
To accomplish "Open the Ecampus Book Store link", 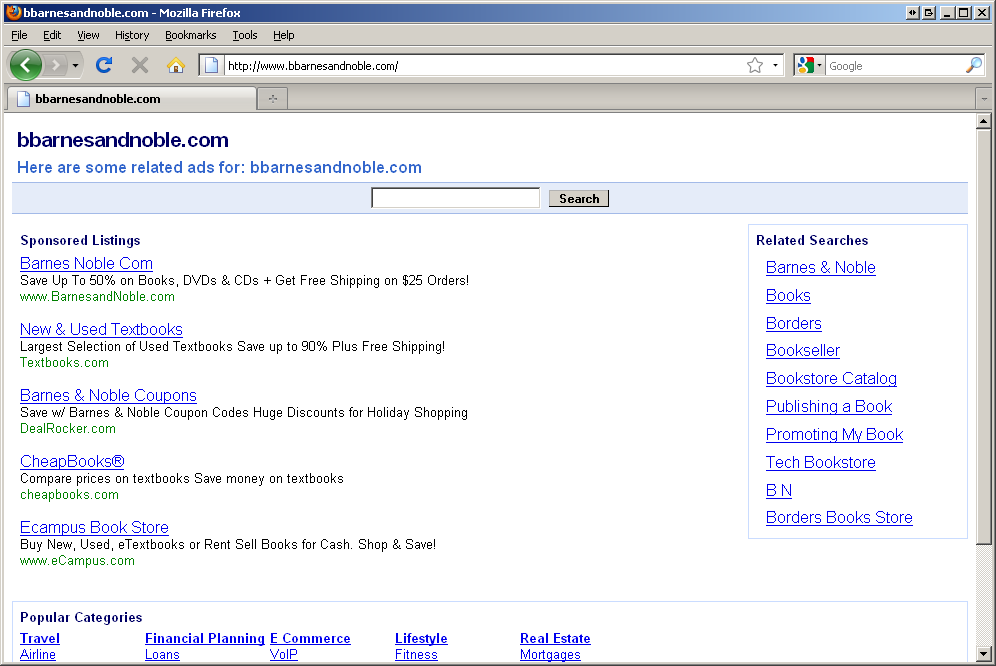I will (x=94, y=527).
